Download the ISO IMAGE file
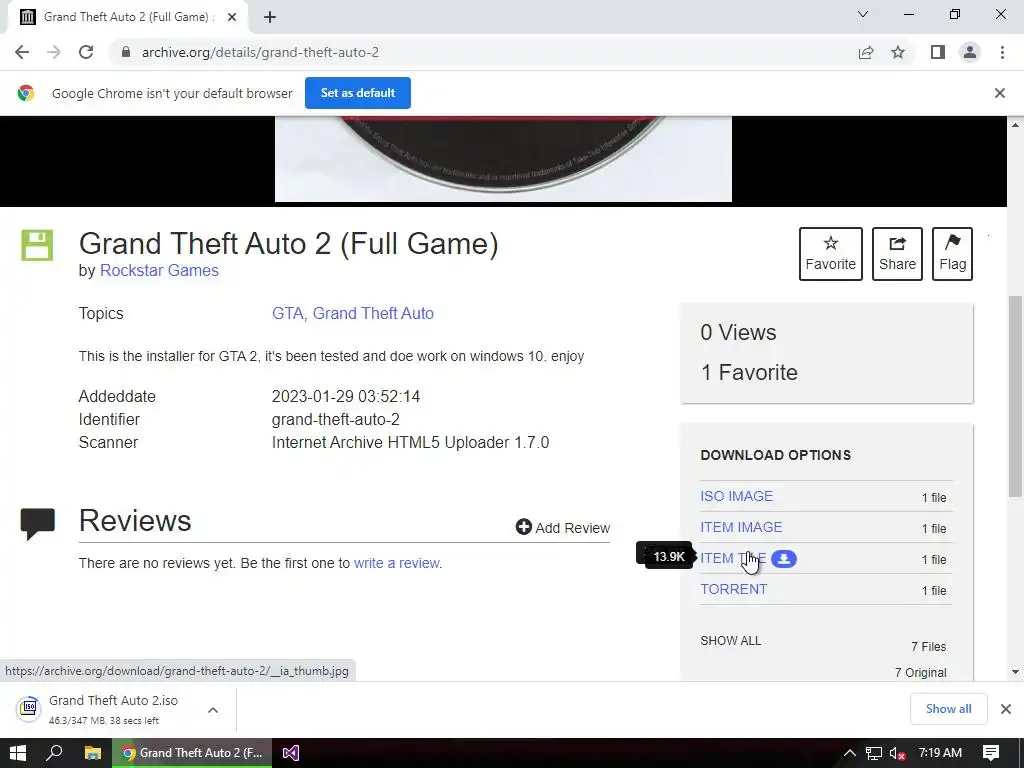Image resolution: width=1024 pixels, height=768 pixels. (x=737, y=496)
